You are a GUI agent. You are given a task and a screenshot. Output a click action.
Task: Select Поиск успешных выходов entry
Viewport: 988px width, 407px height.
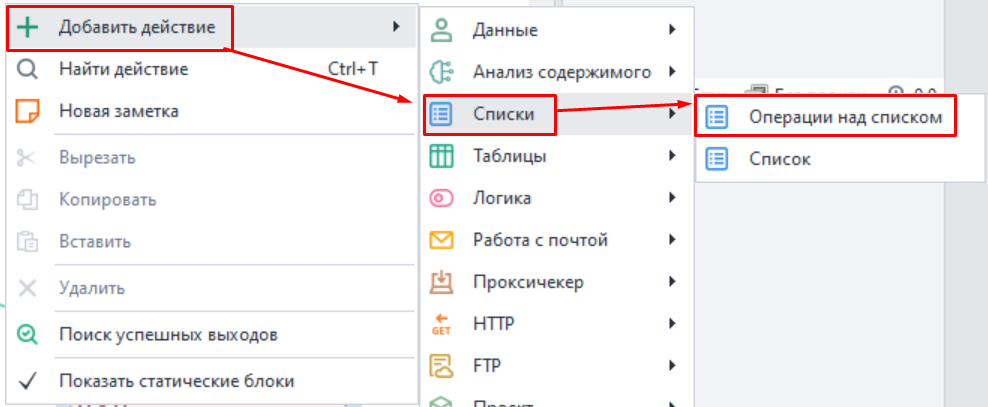pyautogui.click(x=211, y=334)
